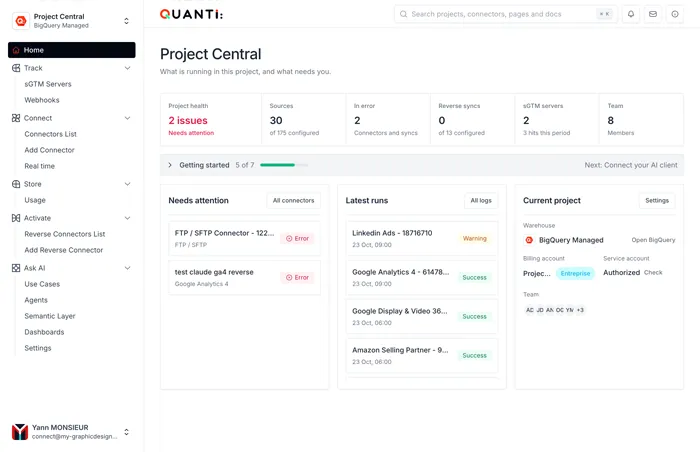Open Settings in sidebar
The height and width of the screenshot is (452, 700).
pos(38,348)
